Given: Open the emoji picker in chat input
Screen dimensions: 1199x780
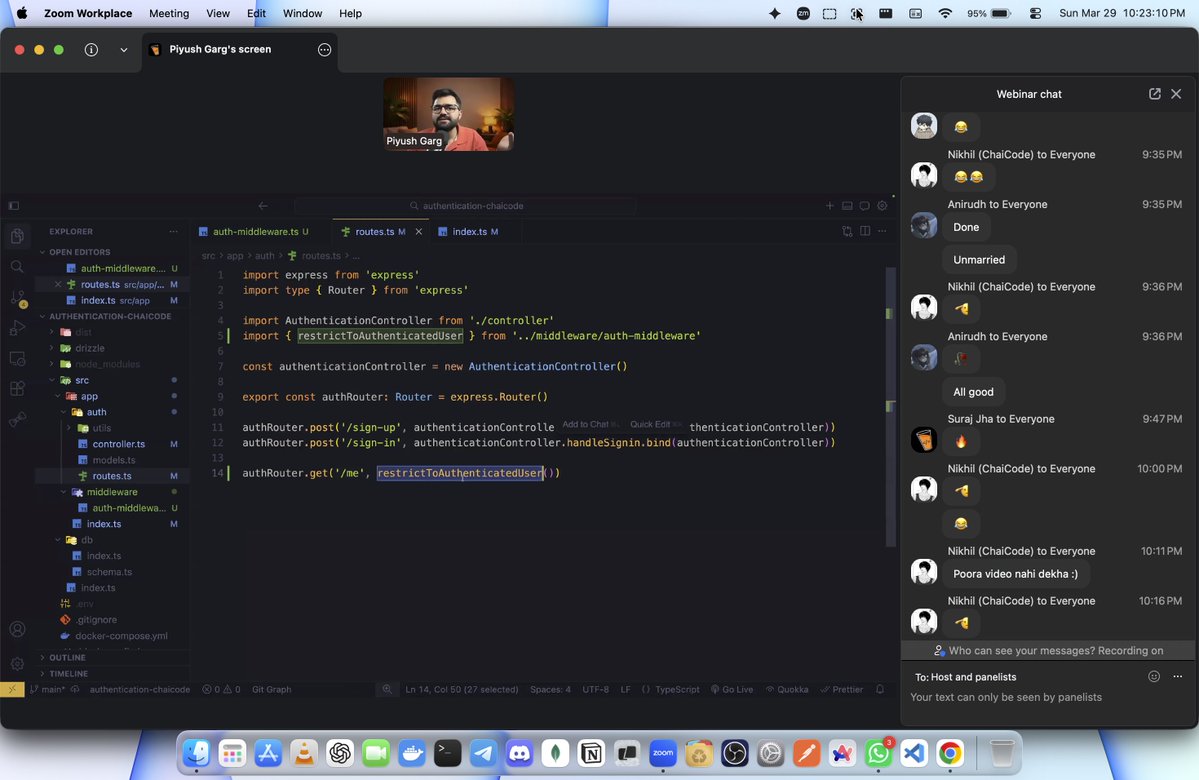Looking at the screenshot, I should (1154, 676).
